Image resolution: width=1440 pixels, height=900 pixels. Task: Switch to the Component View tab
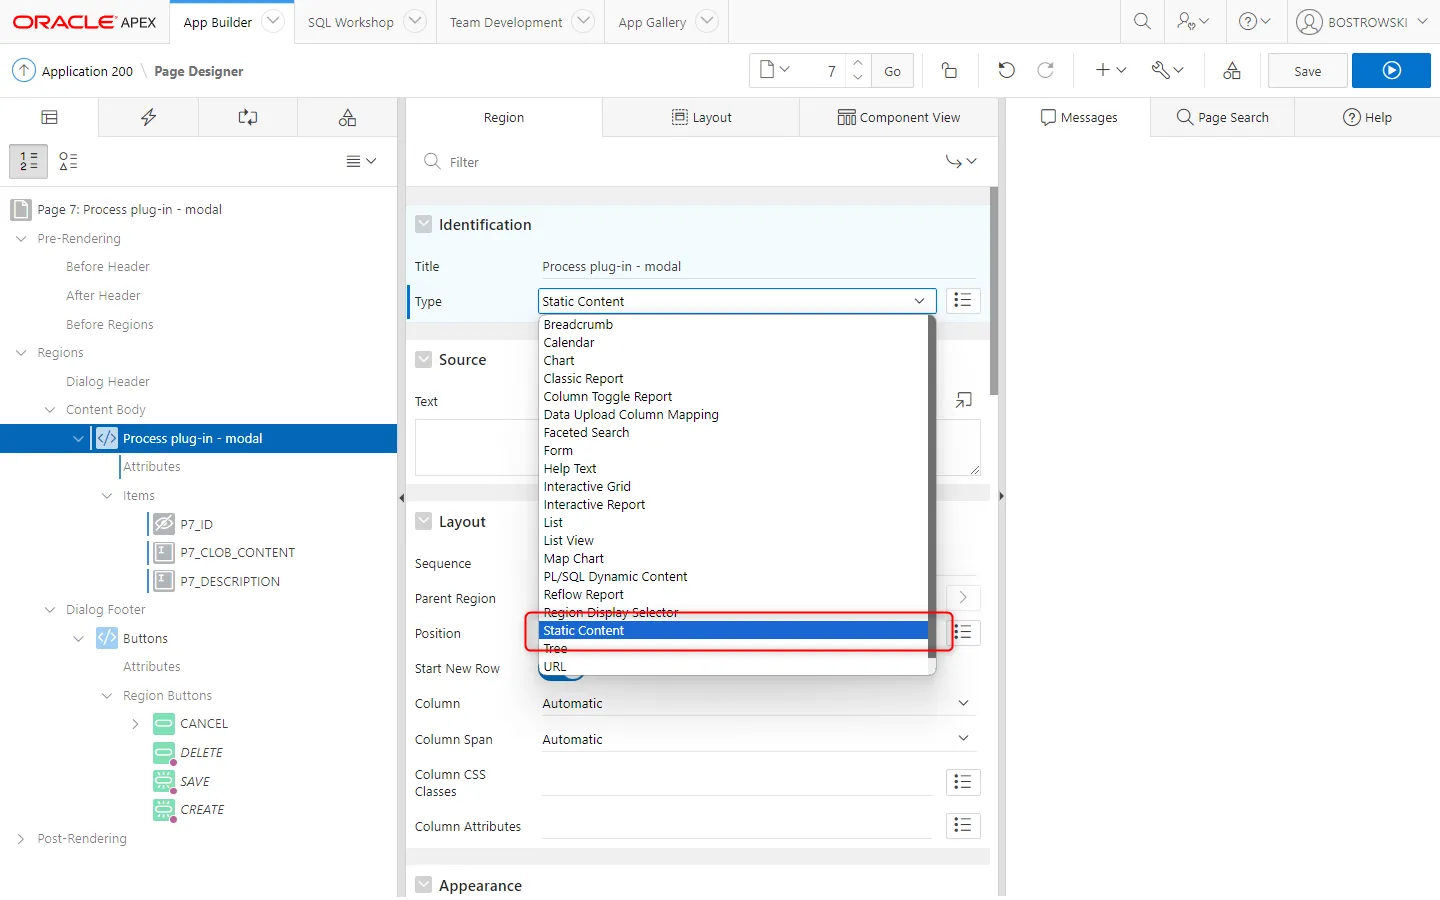click(x=898, y=117)
